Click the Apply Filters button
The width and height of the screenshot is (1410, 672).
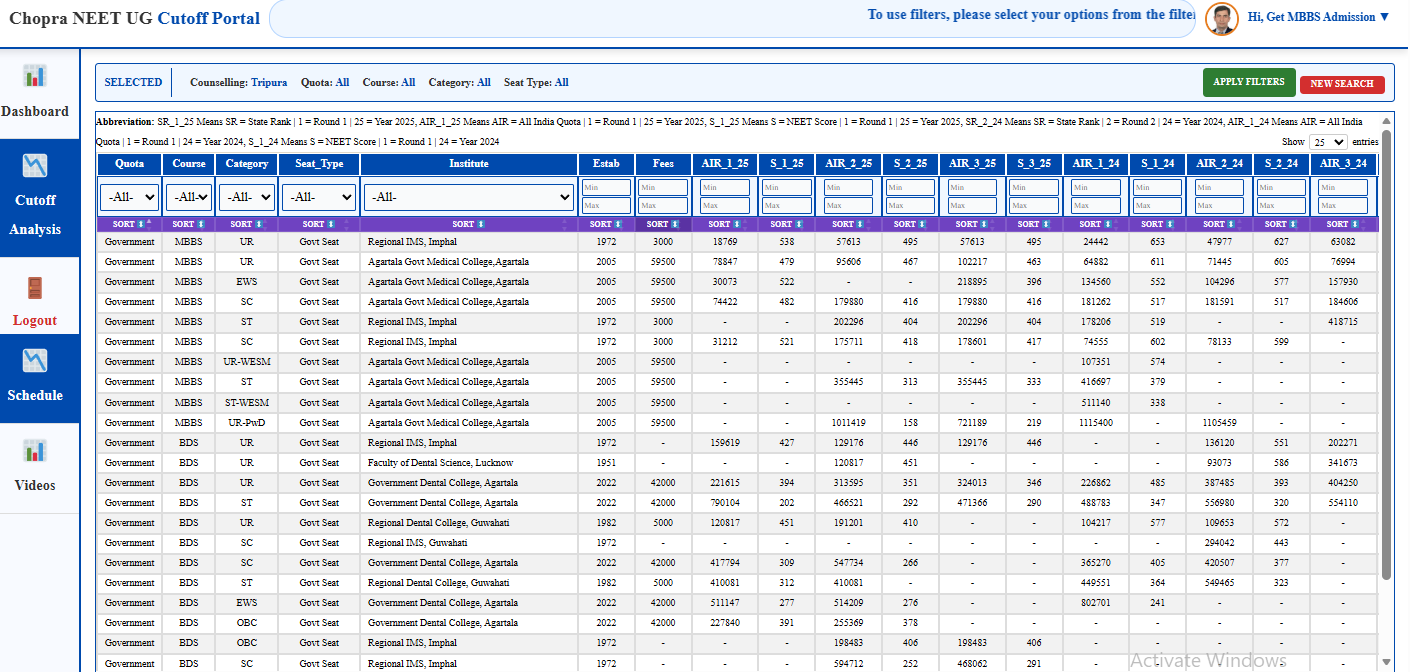tap(1248, 82)
